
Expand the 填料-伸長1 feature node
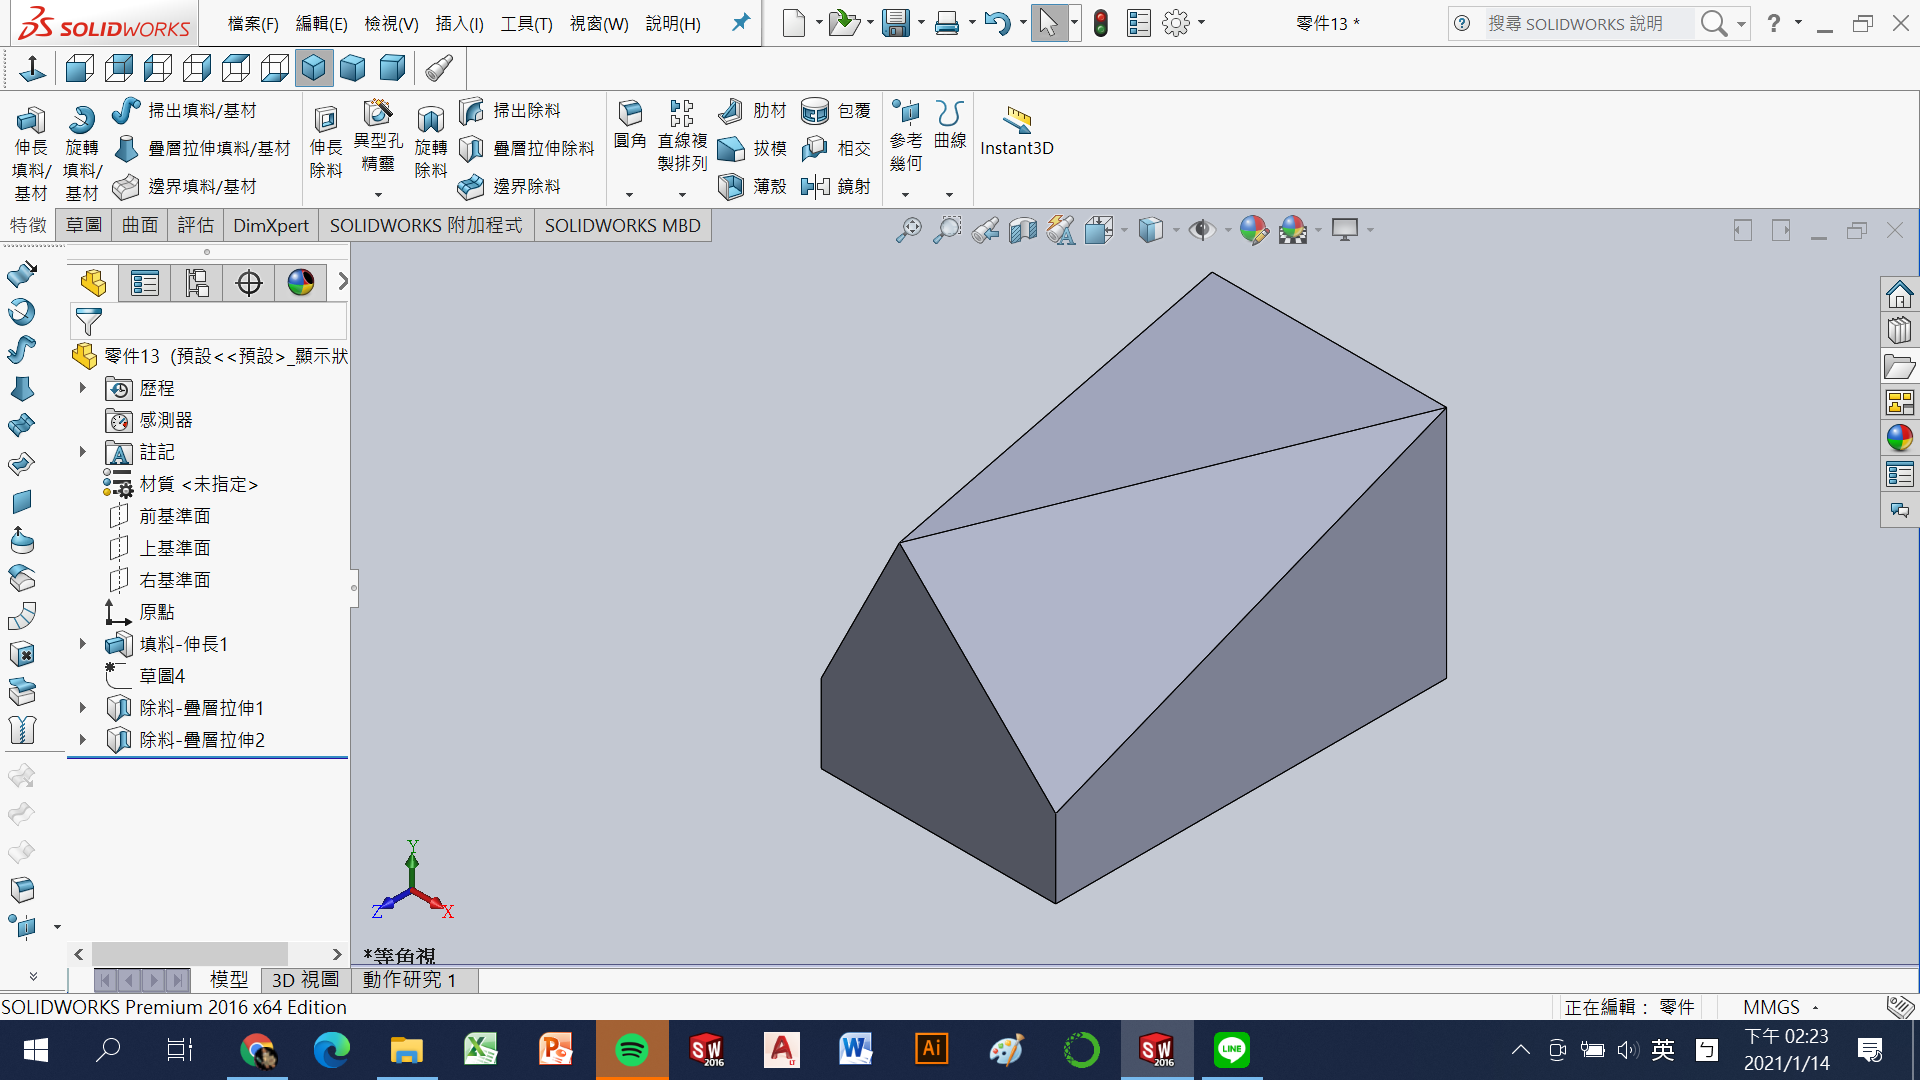[83, 644]
